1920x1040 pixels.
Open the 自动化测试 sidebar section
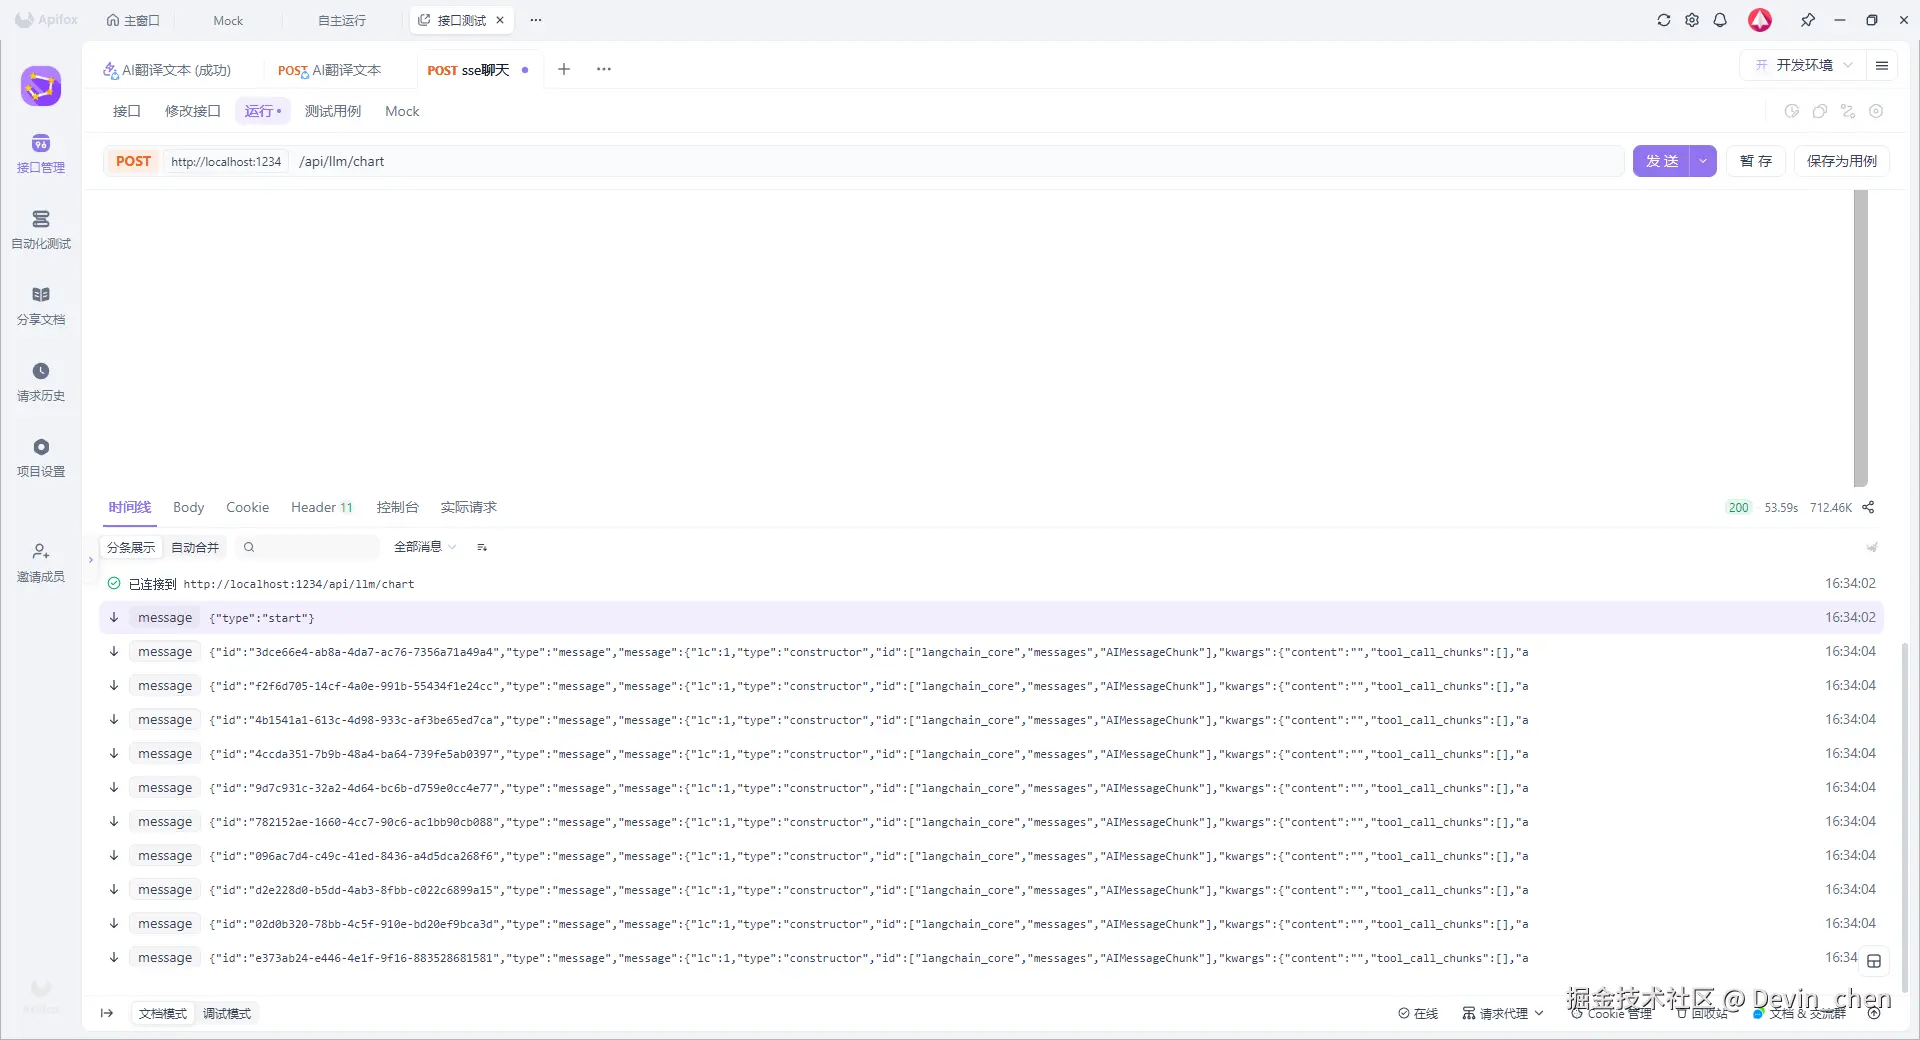tap(41, 230)
